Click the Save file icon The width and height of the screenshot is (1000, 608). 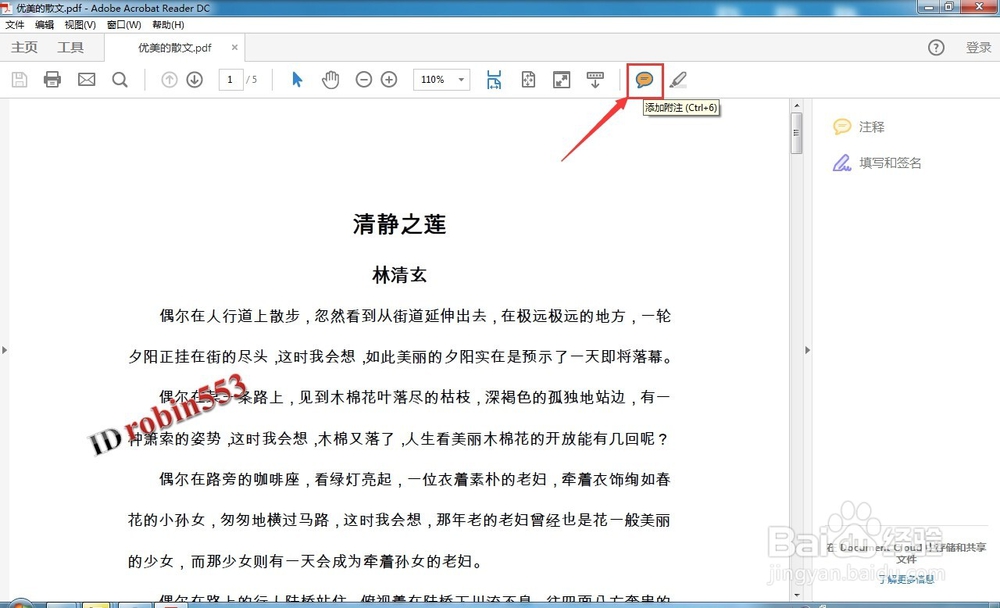click(19, 80)
